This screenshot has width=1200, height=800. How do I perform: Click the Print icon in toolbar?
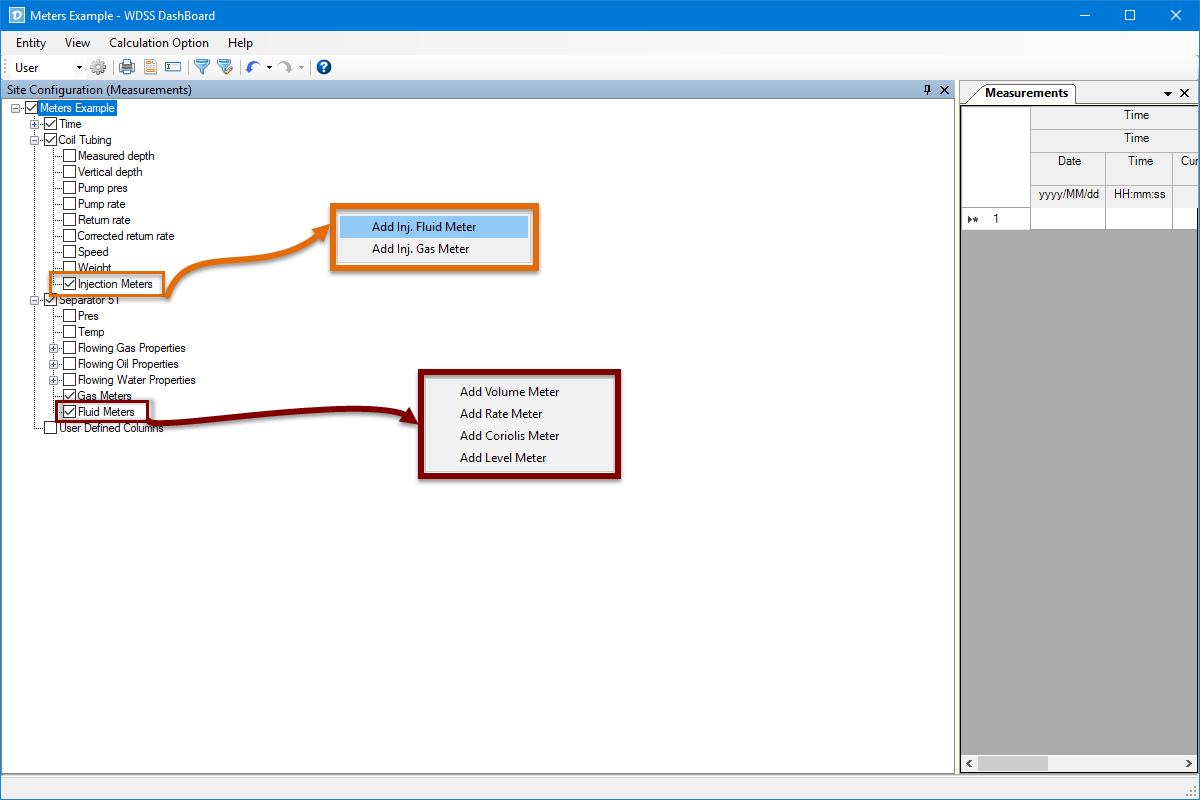[127, 67]
